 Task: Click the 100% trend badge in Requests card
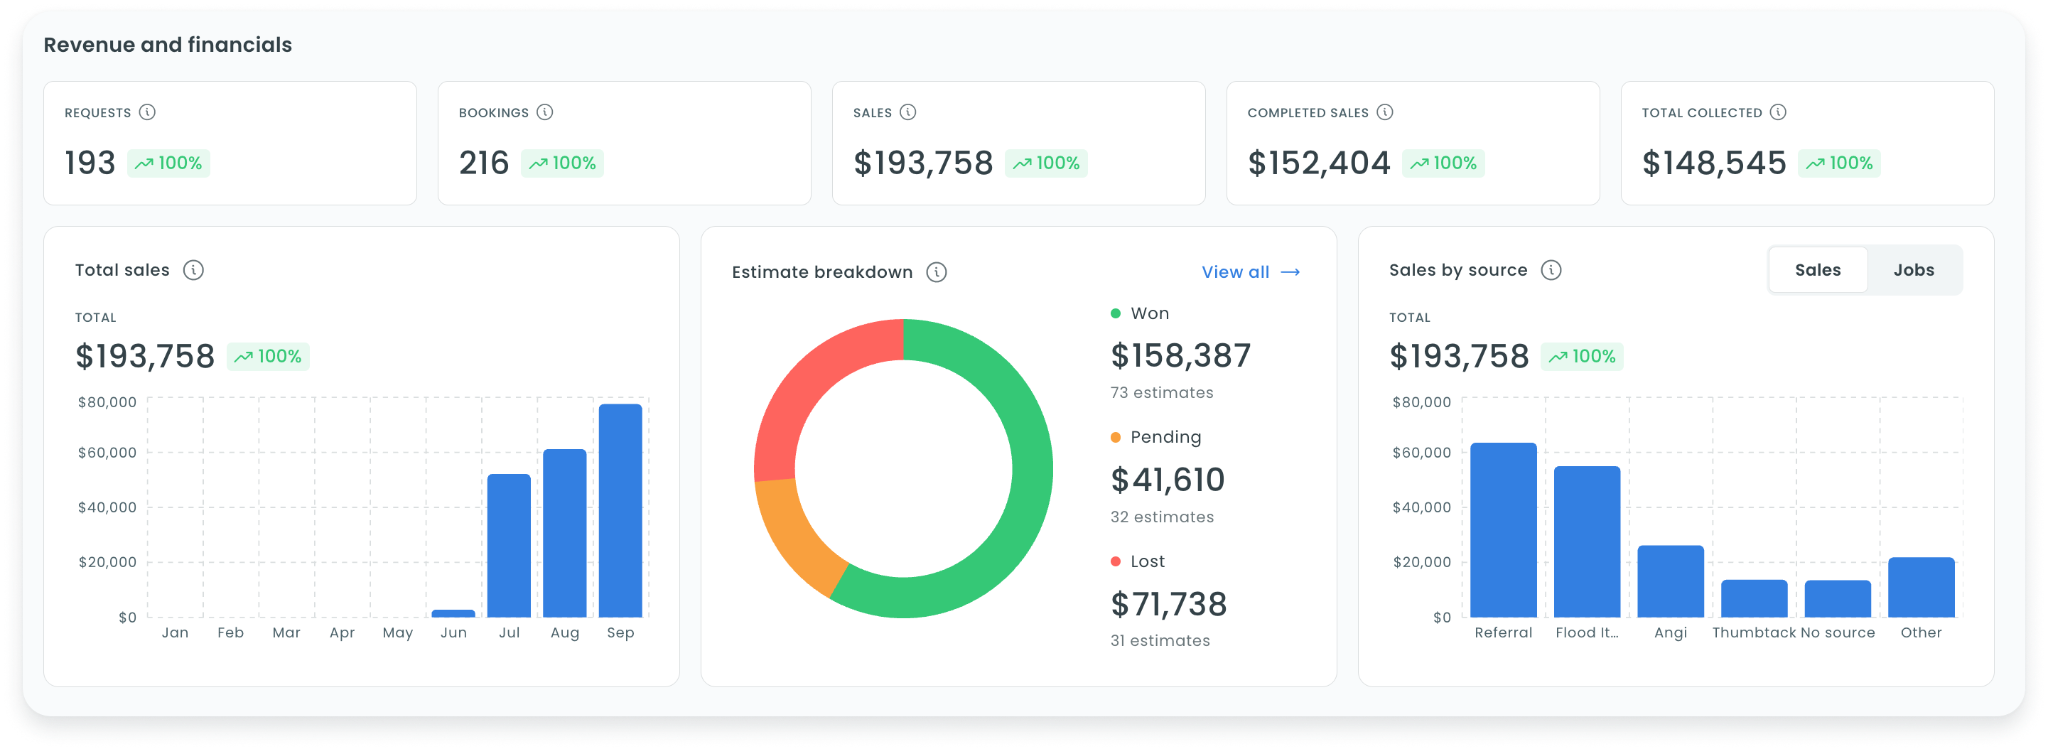coord(169,163)
